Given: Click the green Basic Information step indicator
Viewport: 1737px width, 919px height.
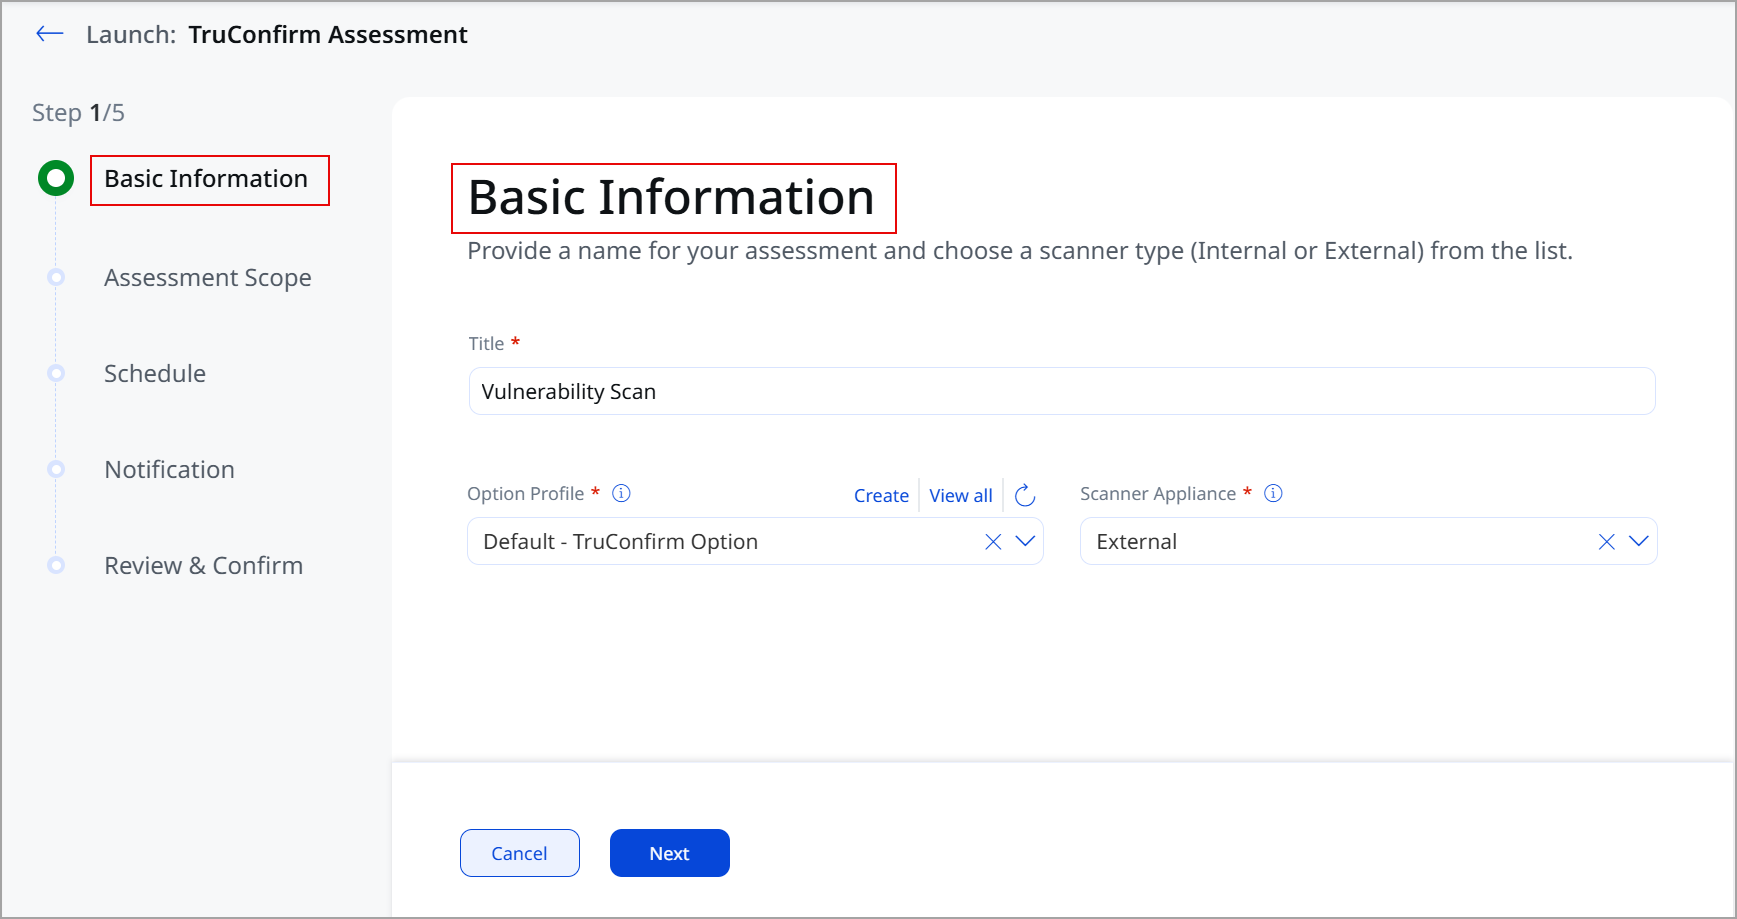Looking at the screenshot, I should coord(56,179).
